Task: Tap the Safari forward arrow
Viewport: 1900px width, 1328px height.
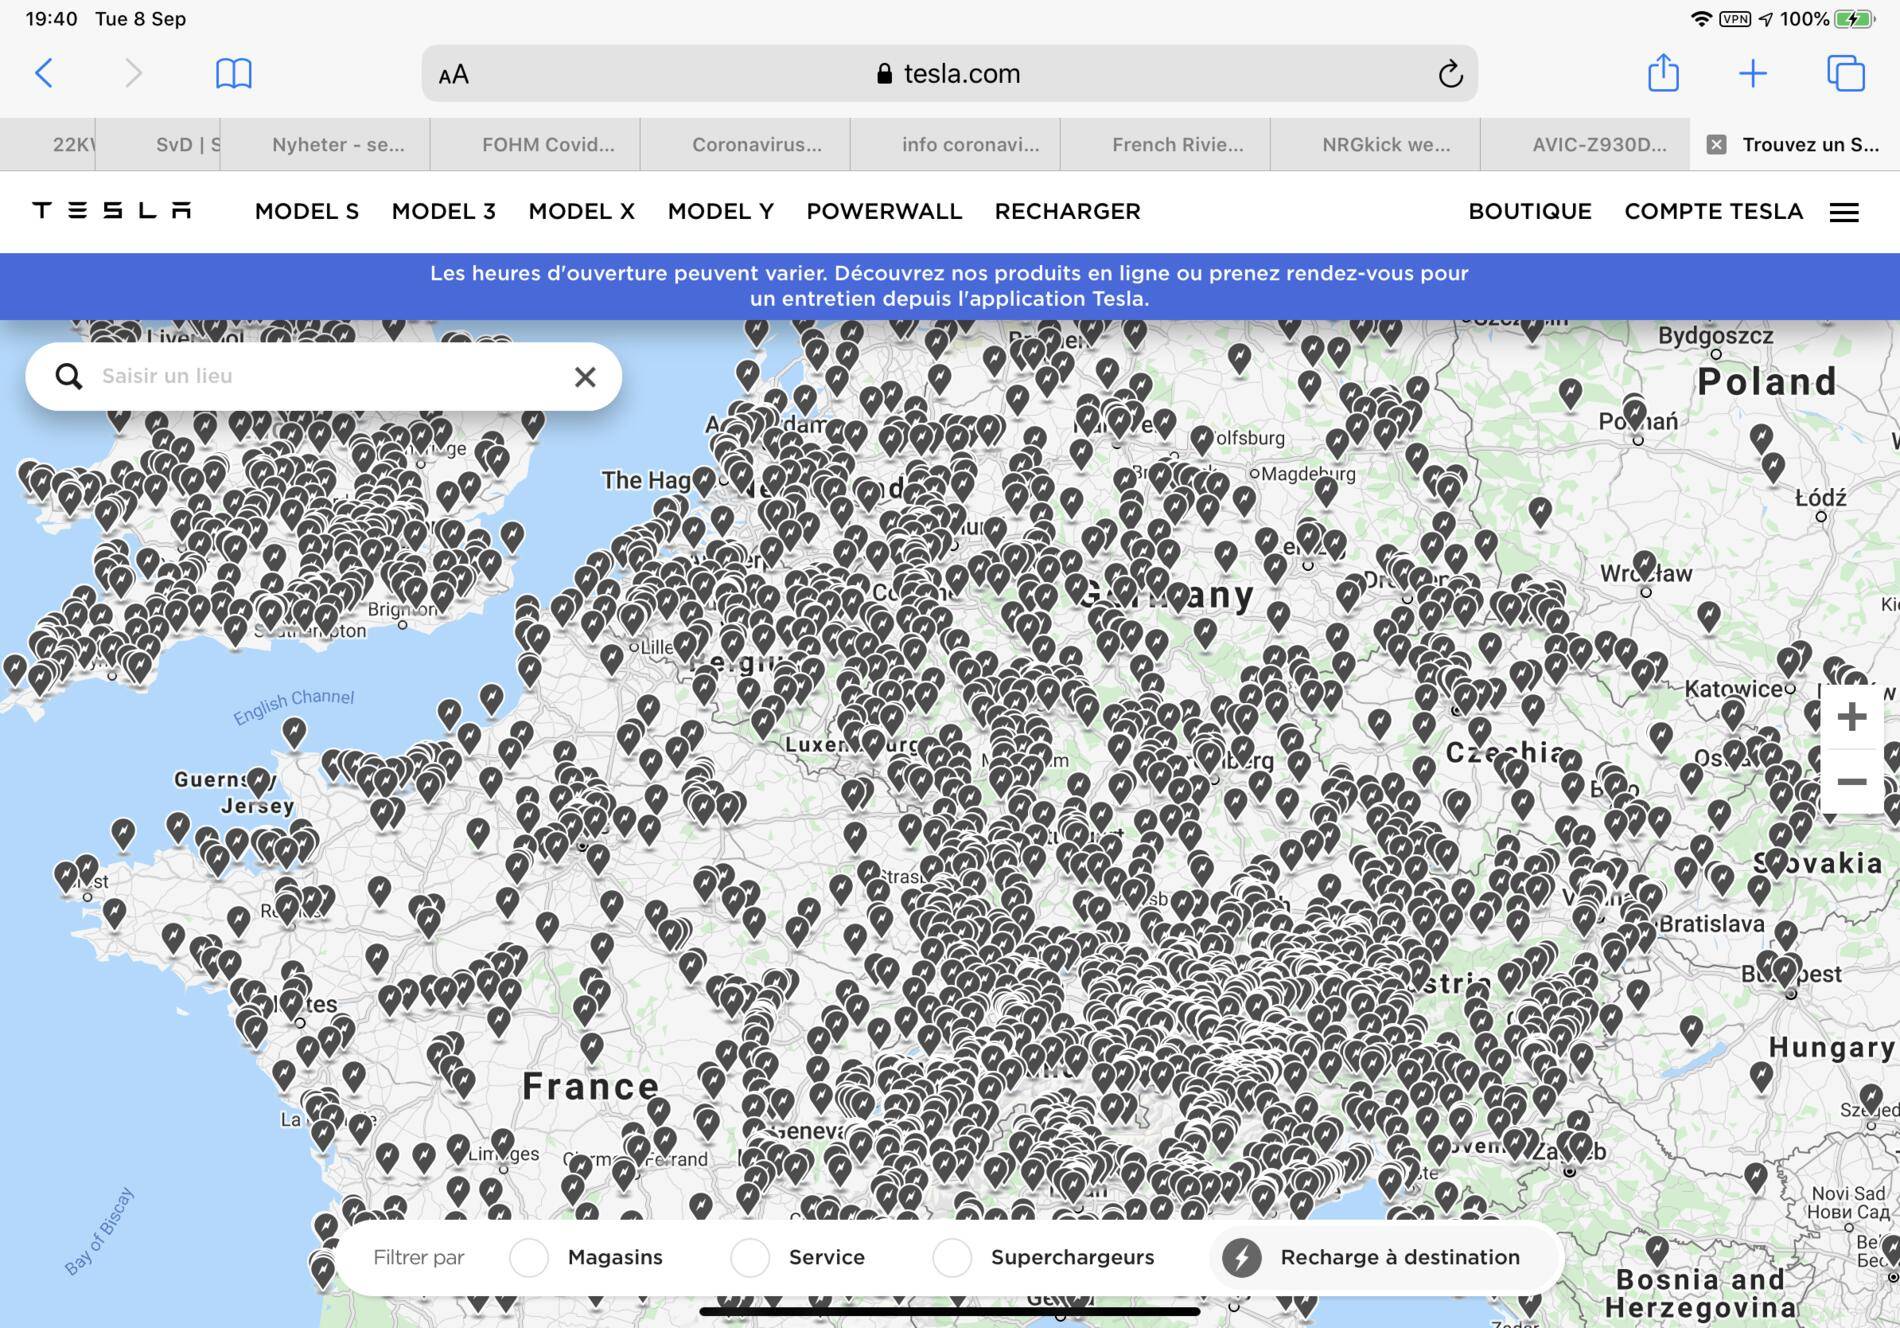Action: click(133, 73)
